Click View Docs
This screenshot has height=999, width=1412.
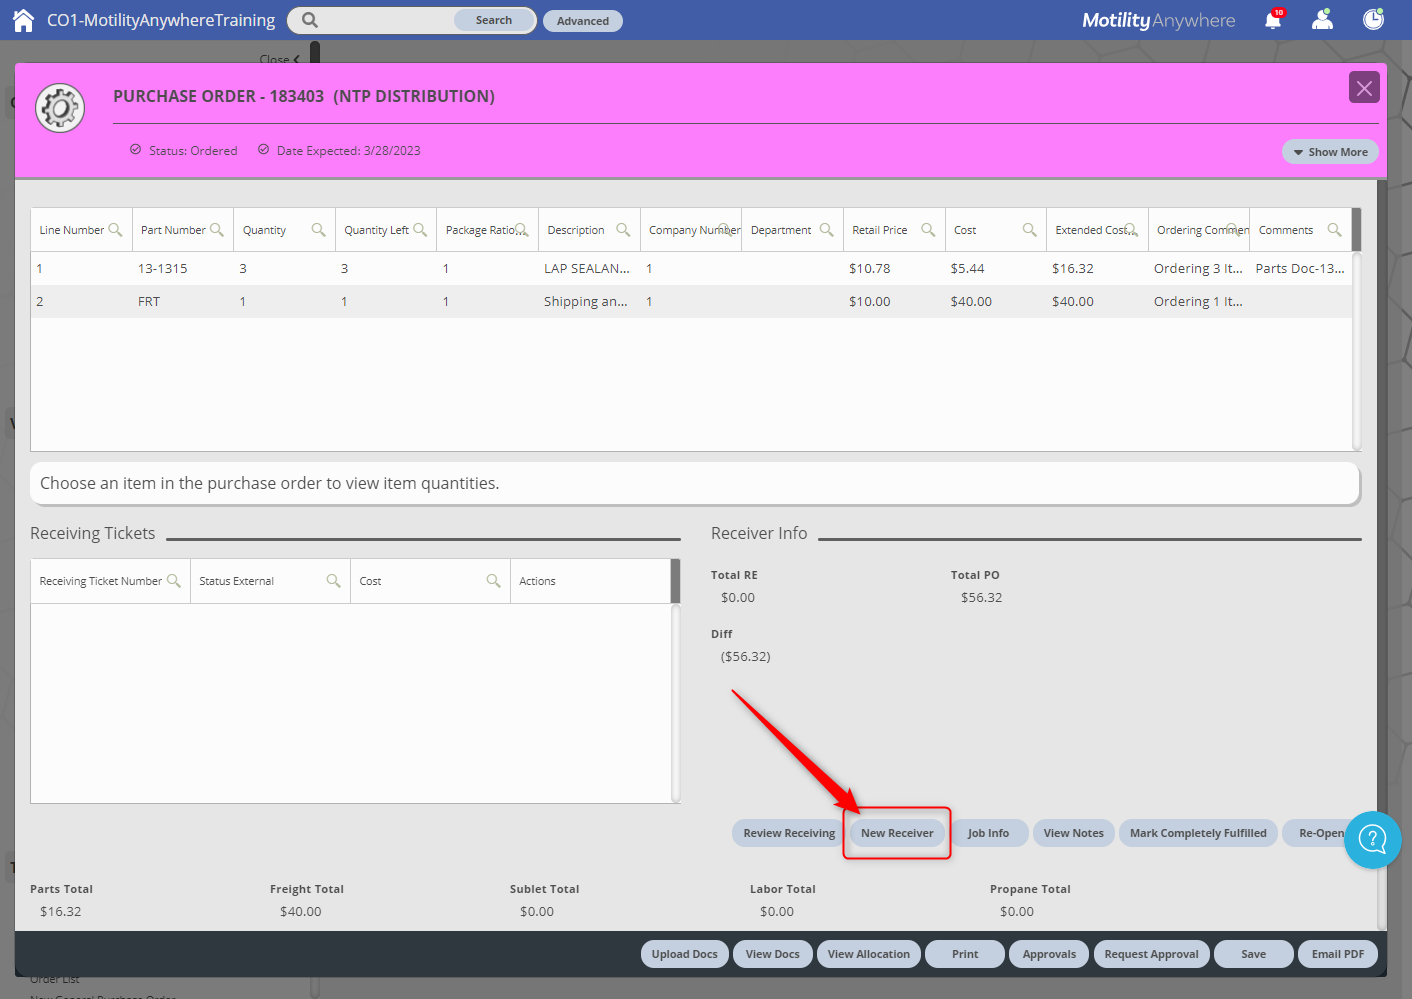773,954
